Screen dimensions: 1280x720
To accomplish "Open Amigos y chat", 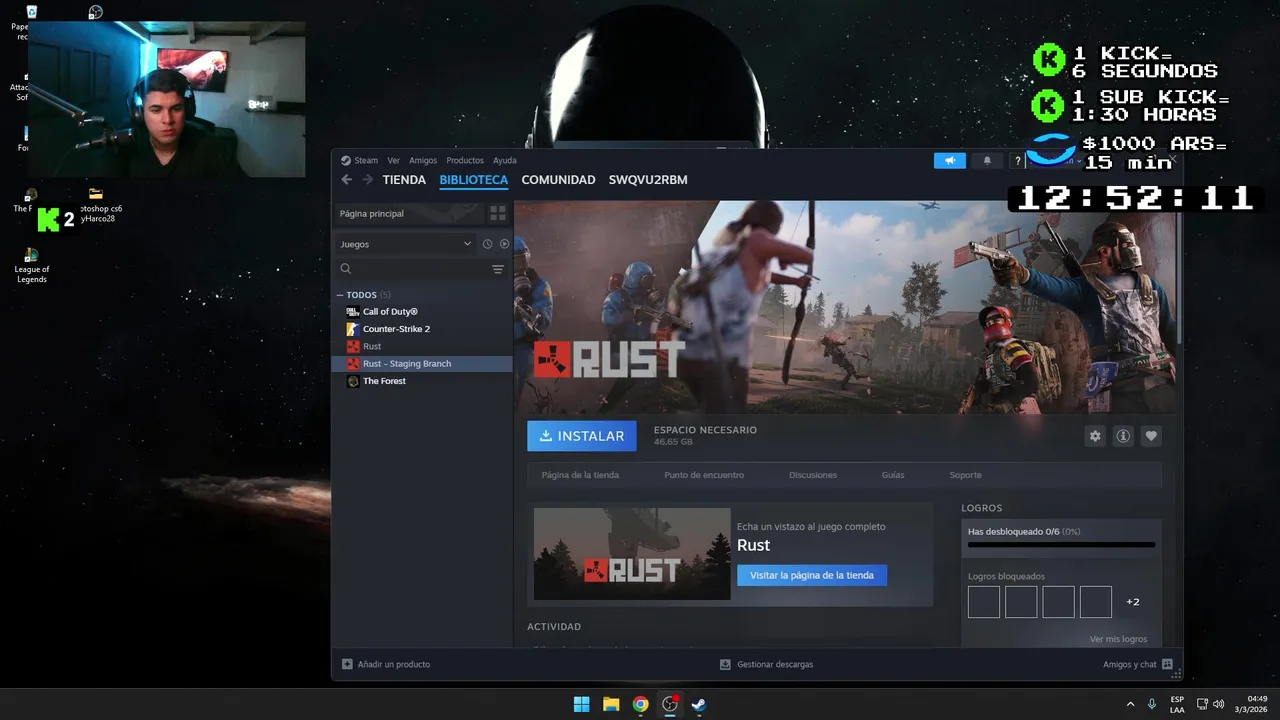I will coord(1138,664).
